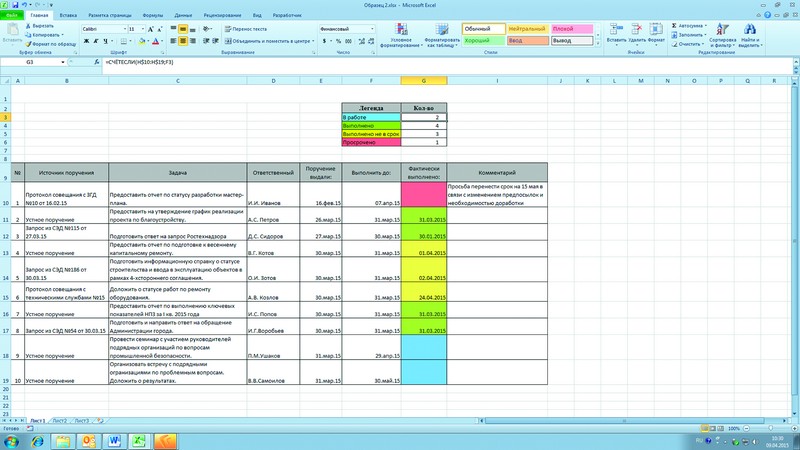
Task: Open Найти и выделить menu
Action: [749, 35]
